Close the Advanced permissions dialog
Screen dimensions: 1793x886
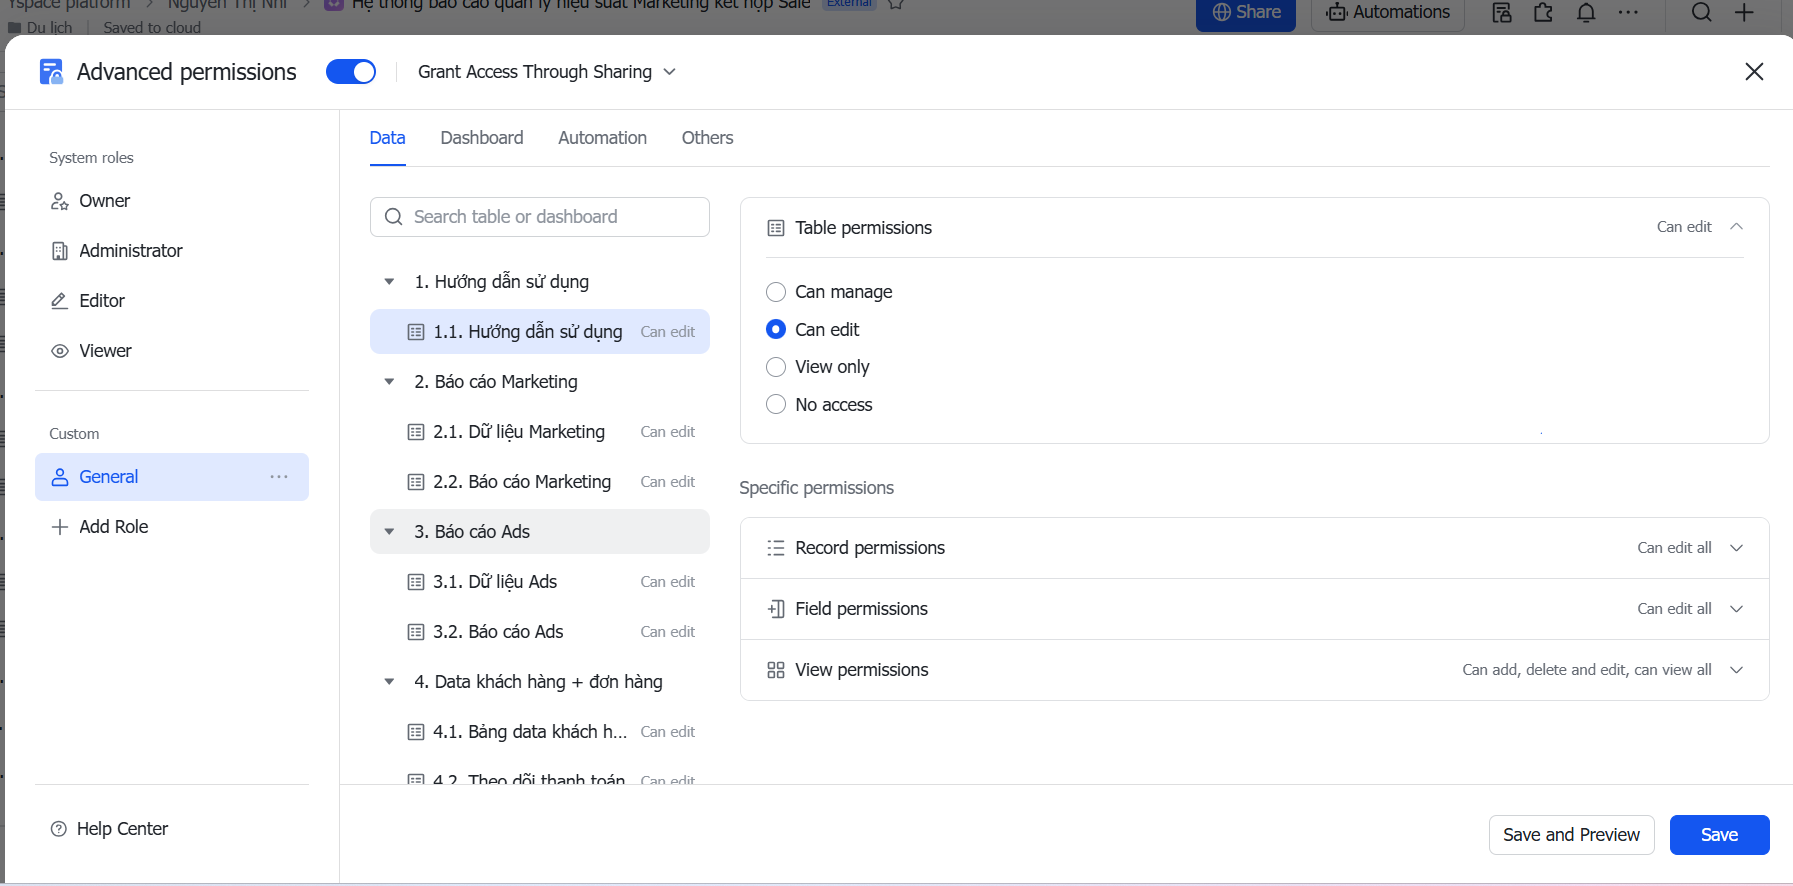click(1754, 72)
